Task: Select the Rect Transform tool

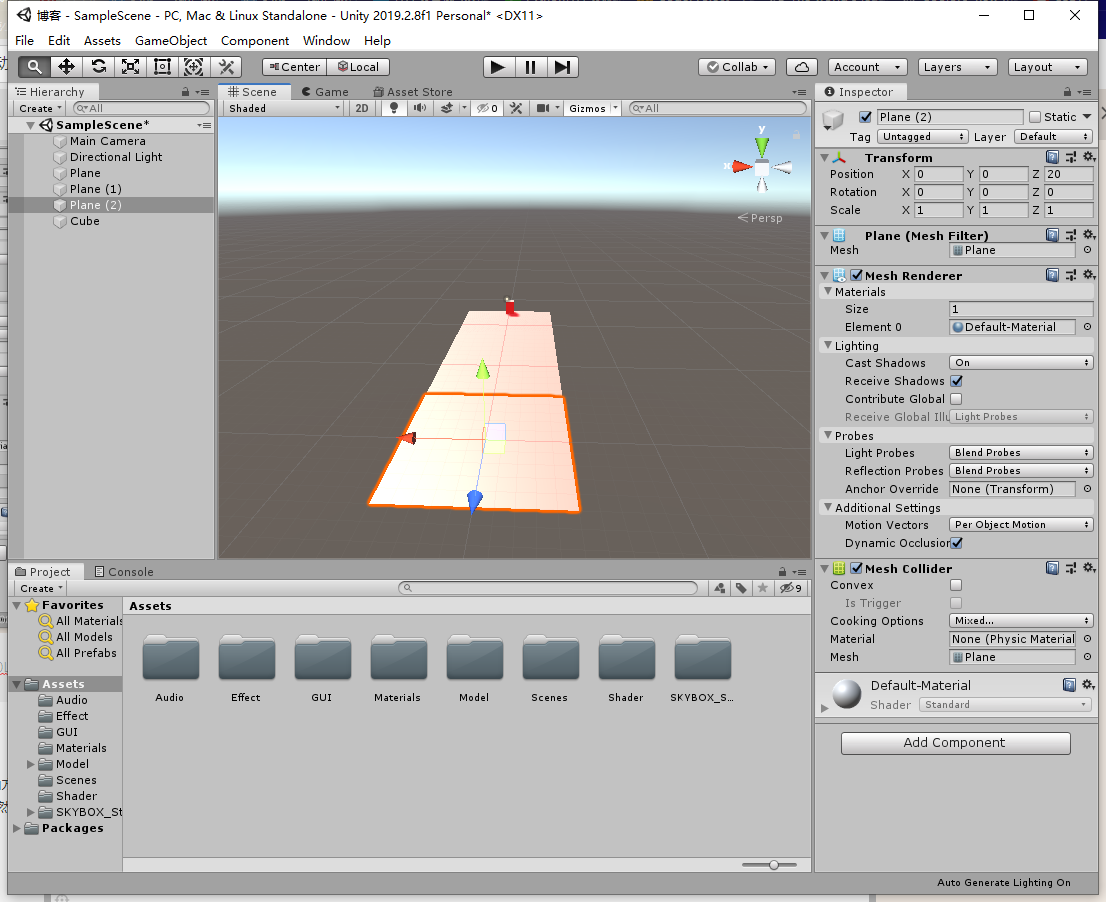Action: [x=162, y=67]
